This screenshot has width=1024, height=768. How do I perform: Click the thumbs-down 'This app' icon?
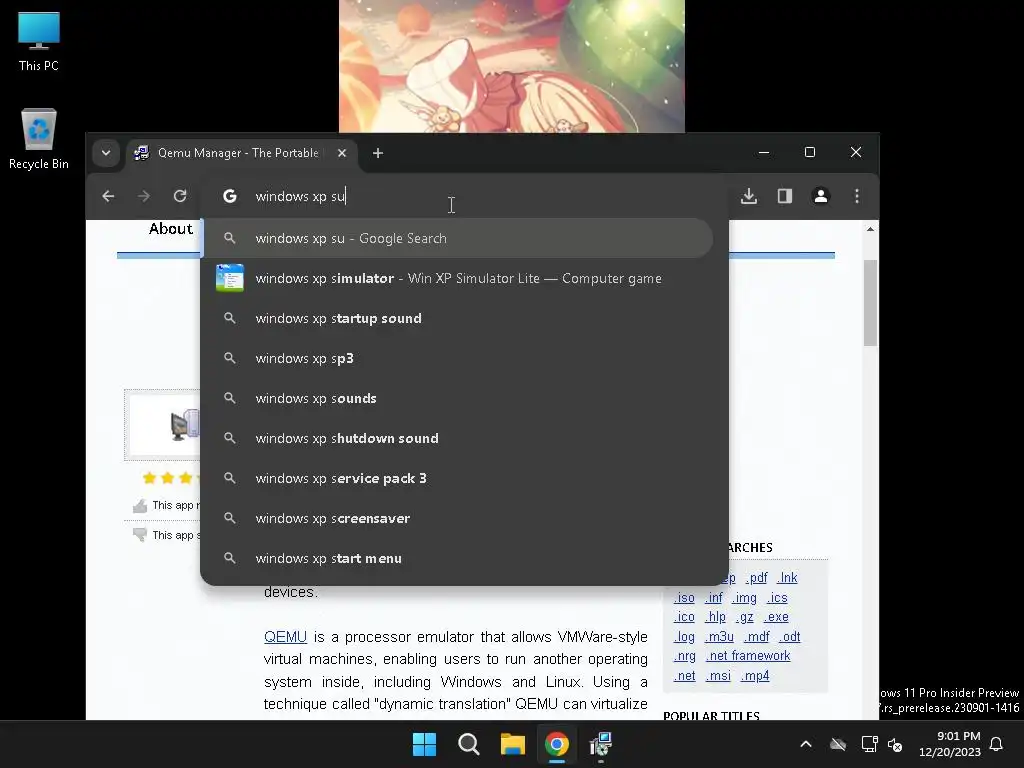140,535
